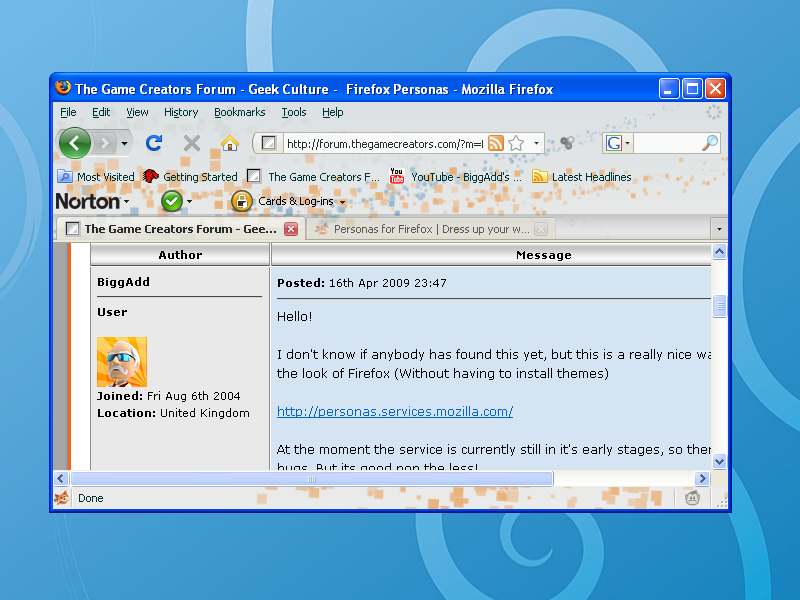The image size is (800, 600).
Task: Go back using the green Back arrow
Action: [x=74, y=143]
